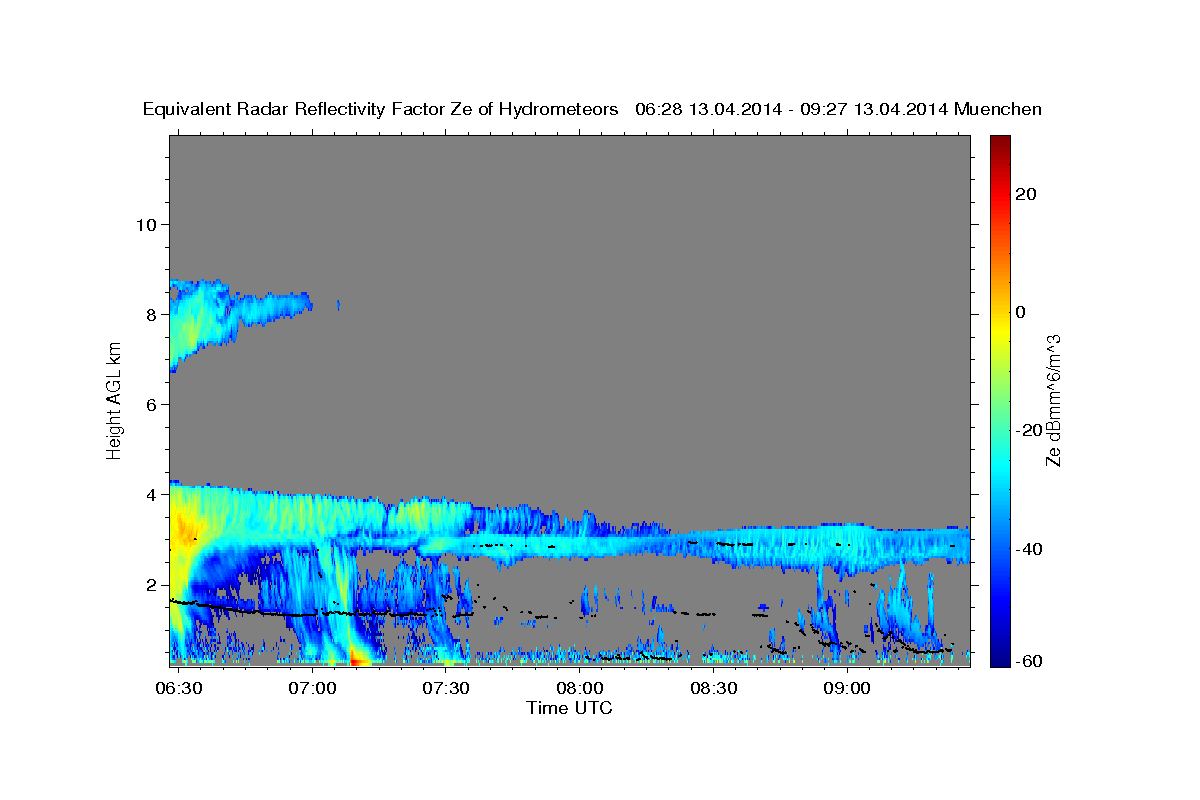Viewport: 1200px width, 800px height.
Task: Click the '07:00' time tick label
Action: click(313, 689)
